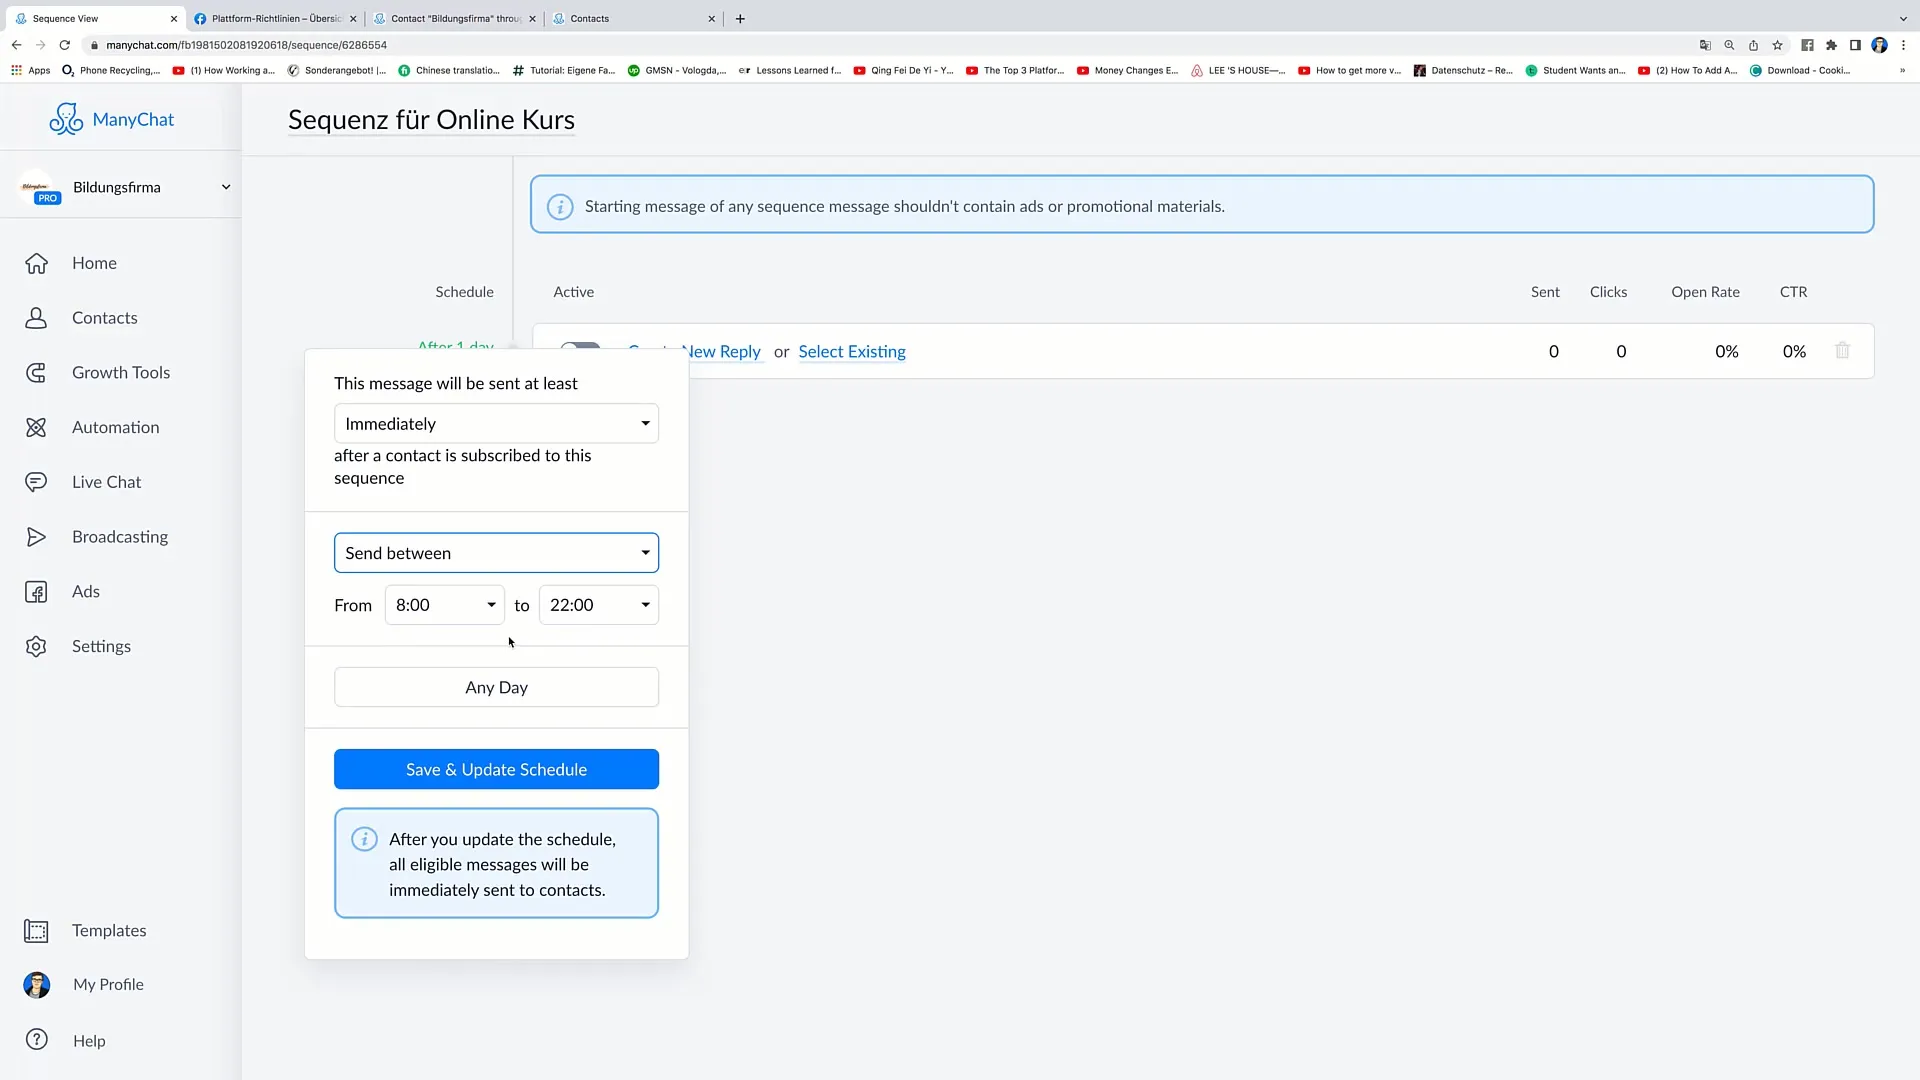The width and height of the screenshot is (1920, 1080).
Task: Open Automation settings
Action: tap(116, 426)
